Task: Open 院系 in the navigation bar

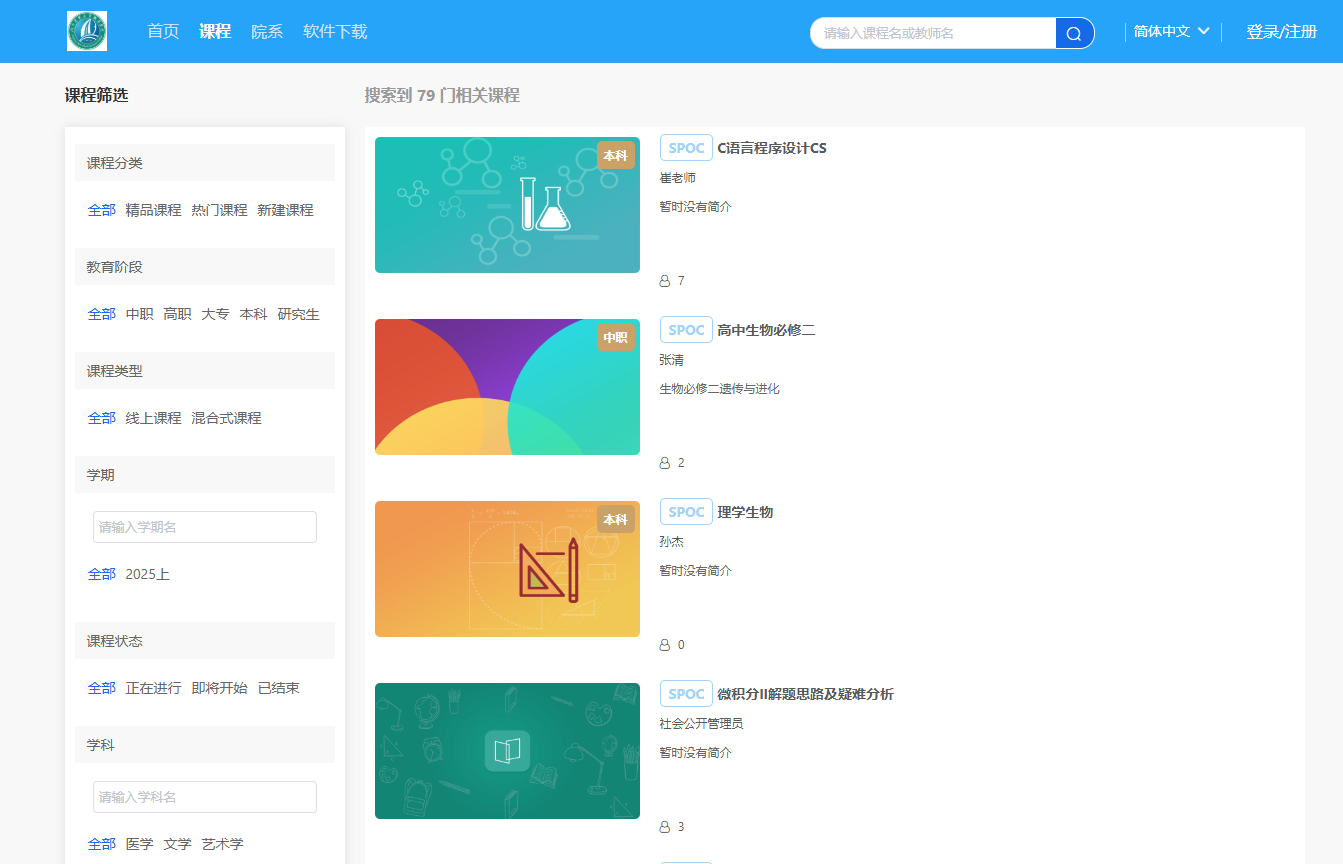Action: pos(267,31)
